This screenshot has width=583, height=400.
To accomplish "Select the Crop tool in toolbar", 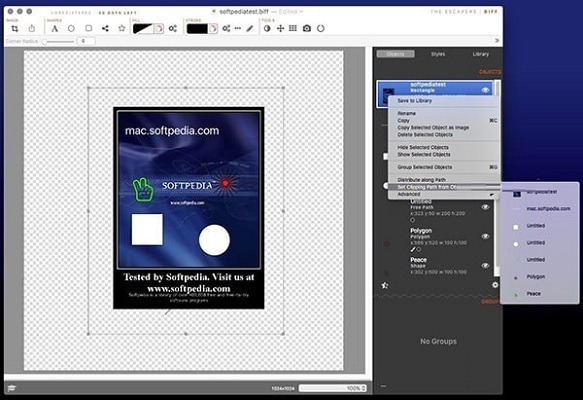I will coord(15,29).
